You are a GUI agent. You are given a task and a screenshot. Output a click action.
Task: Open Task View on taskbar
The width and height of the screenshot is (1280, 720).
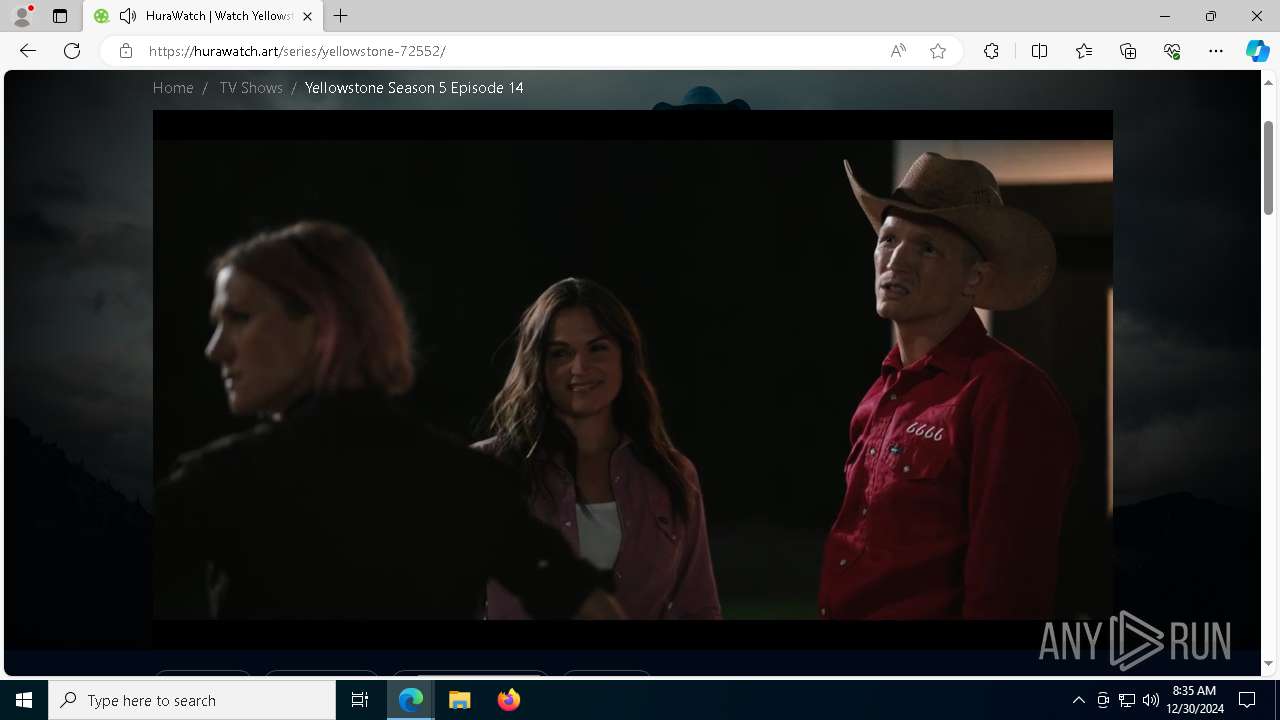tap(360, 700)
